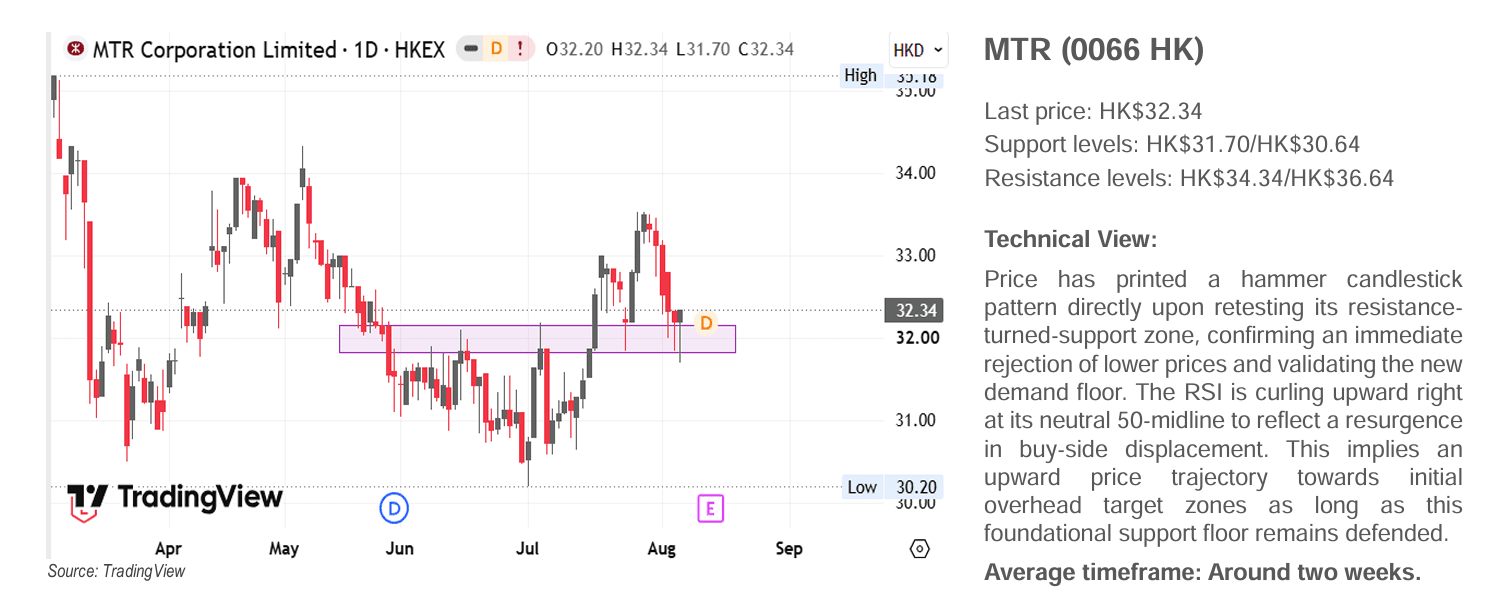Viewport: 1496px width, 606px height.
Task: Click the Jul label on time axis
Action: pos(527,548)
